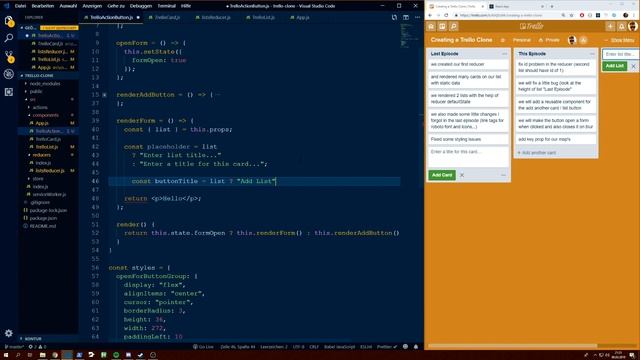Click the open changes icon in editor toolbar
640x360 pixels.
[x=394, y=18]
